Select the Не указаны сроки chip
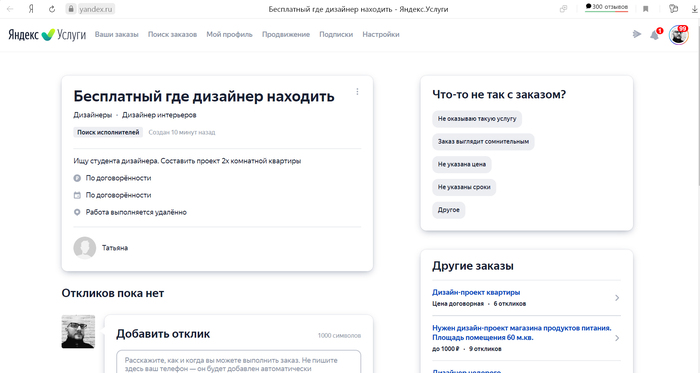This screenshot has width=700, height=373. click(464, 187)
